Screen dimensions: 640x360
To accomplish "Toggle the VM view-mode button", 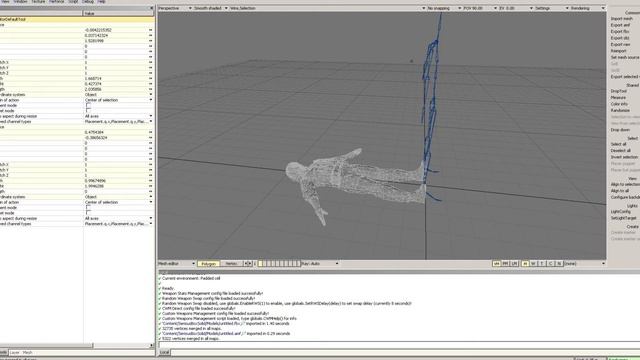I will click(x=496, y=264).
